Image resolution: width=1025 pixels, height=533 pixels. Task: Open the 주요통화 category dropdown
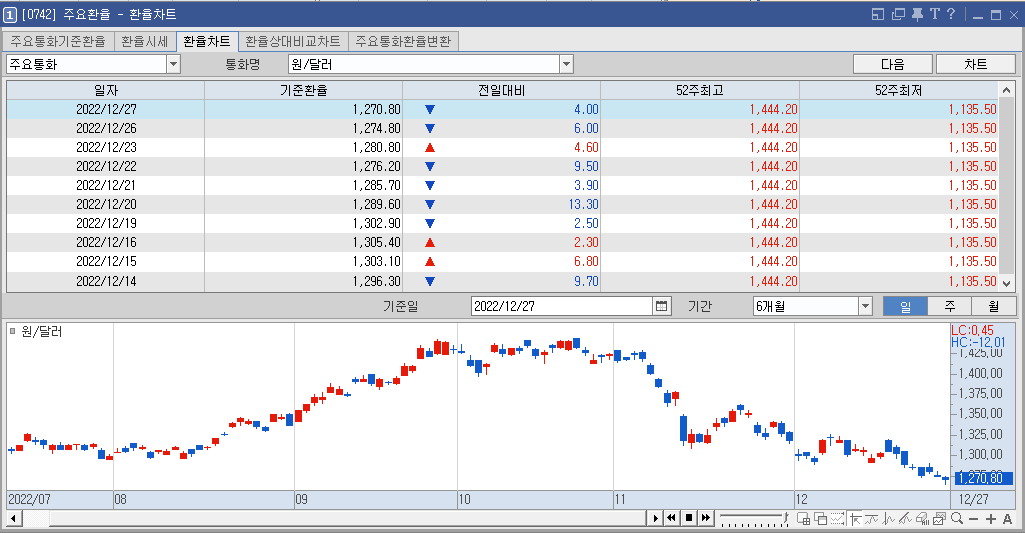[173, 64]
